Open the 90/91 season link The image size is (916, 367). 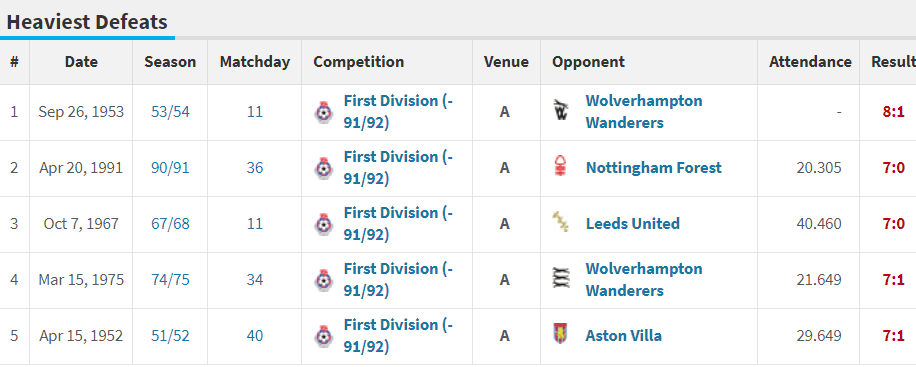coord(170,168)
